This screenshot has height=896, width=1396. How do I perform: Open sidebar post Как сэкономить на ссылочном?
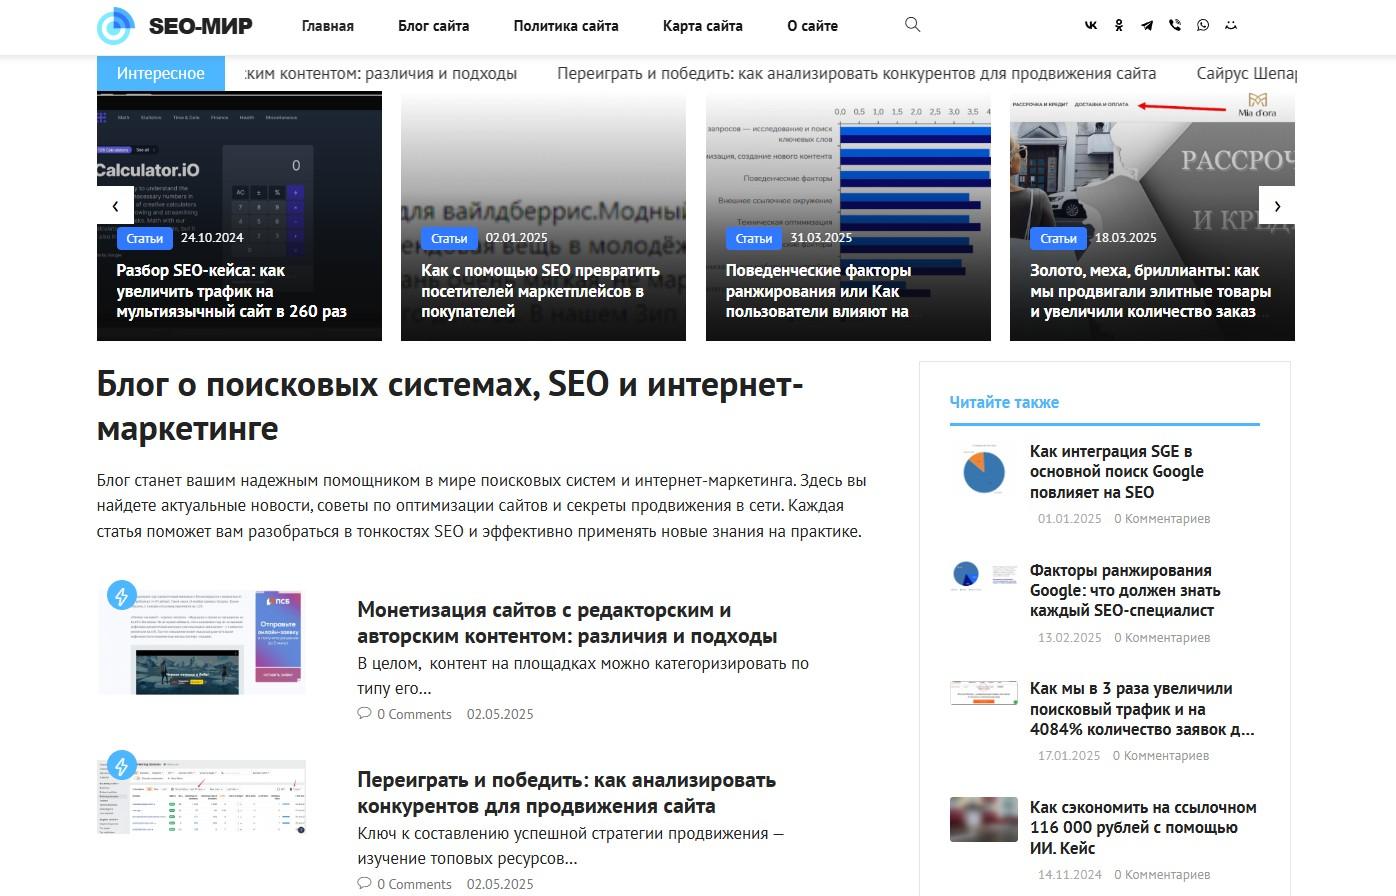pyautogui.click(x=1143, y=828)
